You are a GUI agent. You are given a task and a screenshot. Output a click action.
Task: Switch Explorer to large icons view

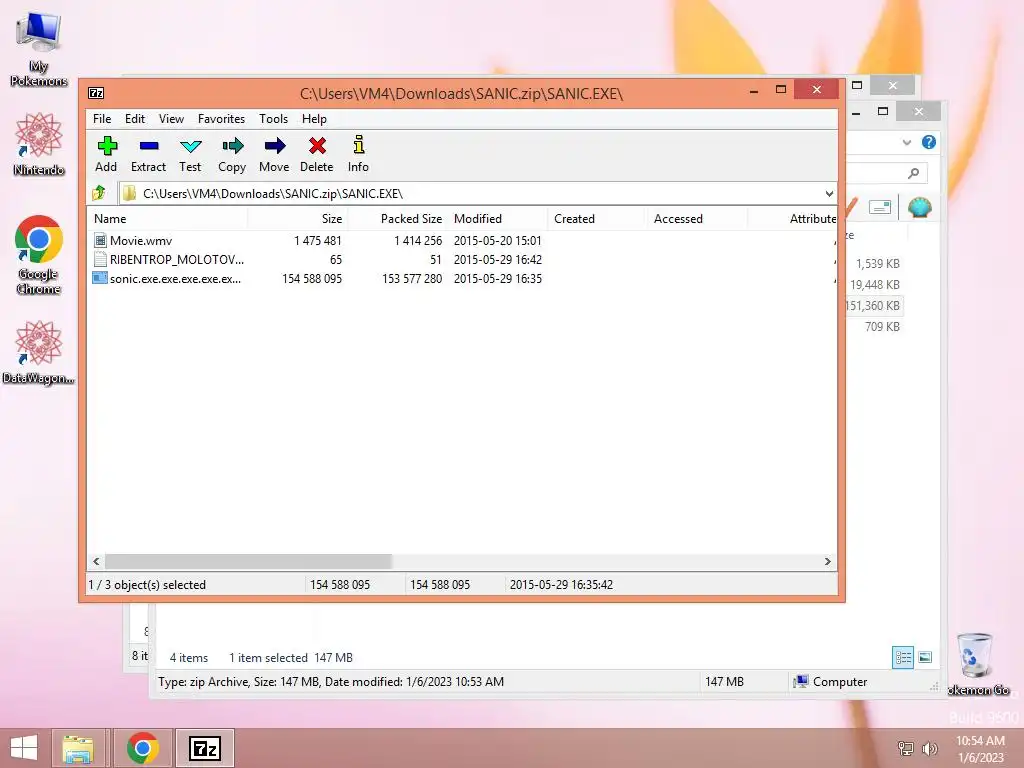pyautogui.click(x=925, y=657)
